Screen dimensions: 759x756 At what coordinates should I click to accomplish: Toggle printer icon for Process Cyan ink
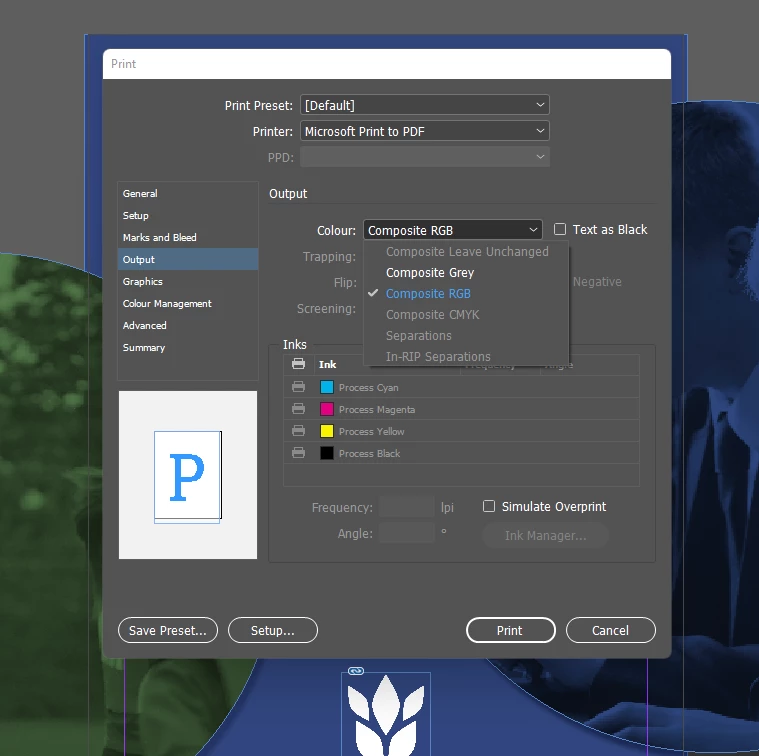(x=298, y=387)
